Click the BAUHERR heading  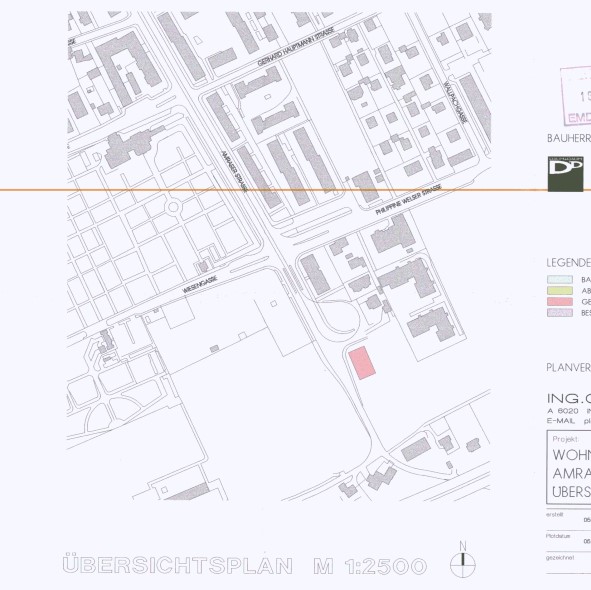point(569,138)
